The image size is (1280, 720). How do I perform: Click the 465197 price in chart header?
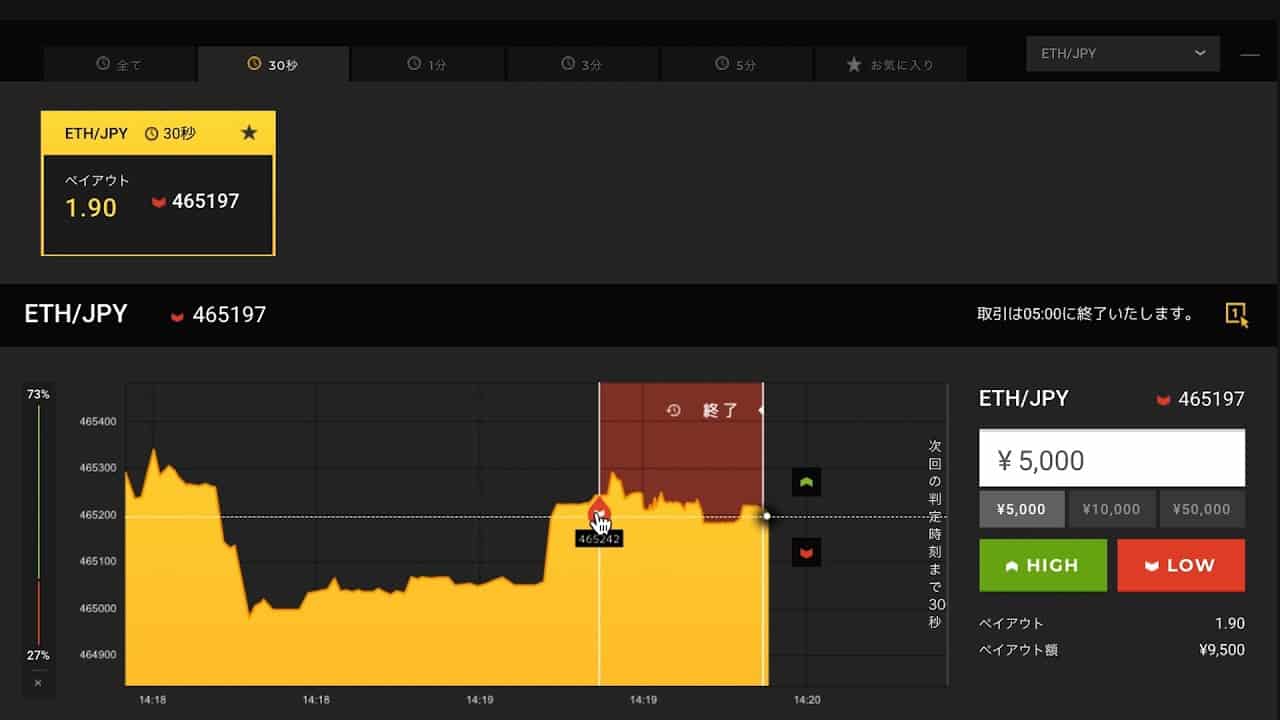(229, 315)
